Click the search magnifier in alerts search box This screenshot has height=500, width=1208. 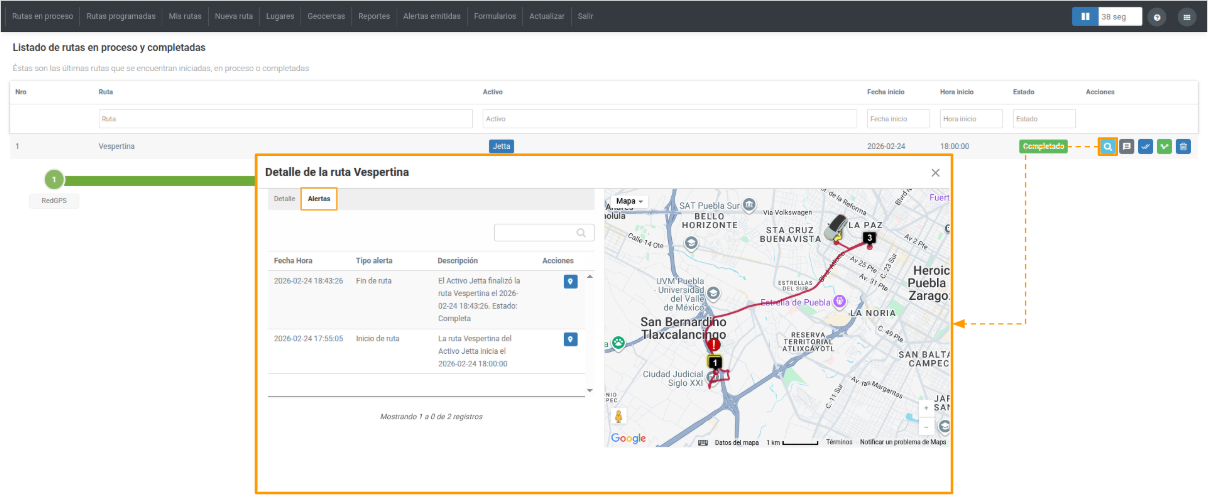click(x=581, y=233)
